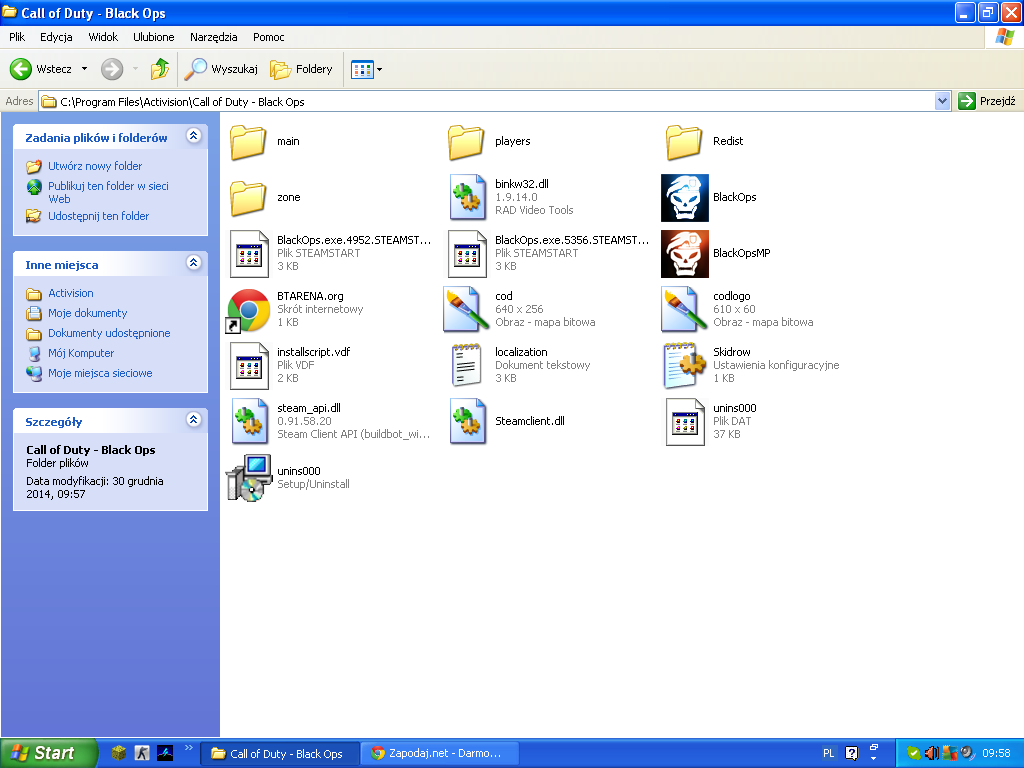The width and height of the screenshot is (1024, 768).
Task: Click Udostępnij ten folder link
Action: (x=99, y=216)
